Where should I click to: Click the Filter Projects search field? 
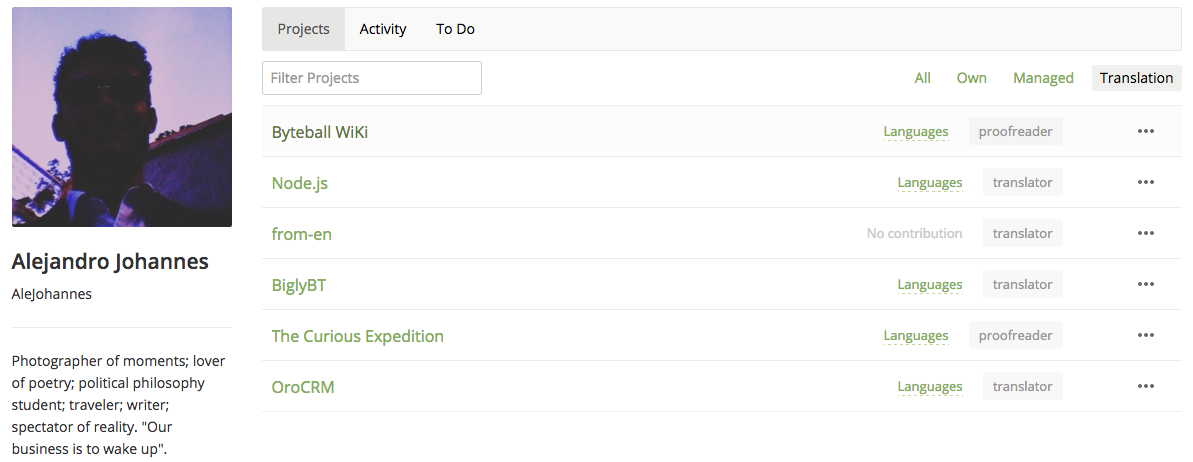pyautogui.click(x=372, y=78)
